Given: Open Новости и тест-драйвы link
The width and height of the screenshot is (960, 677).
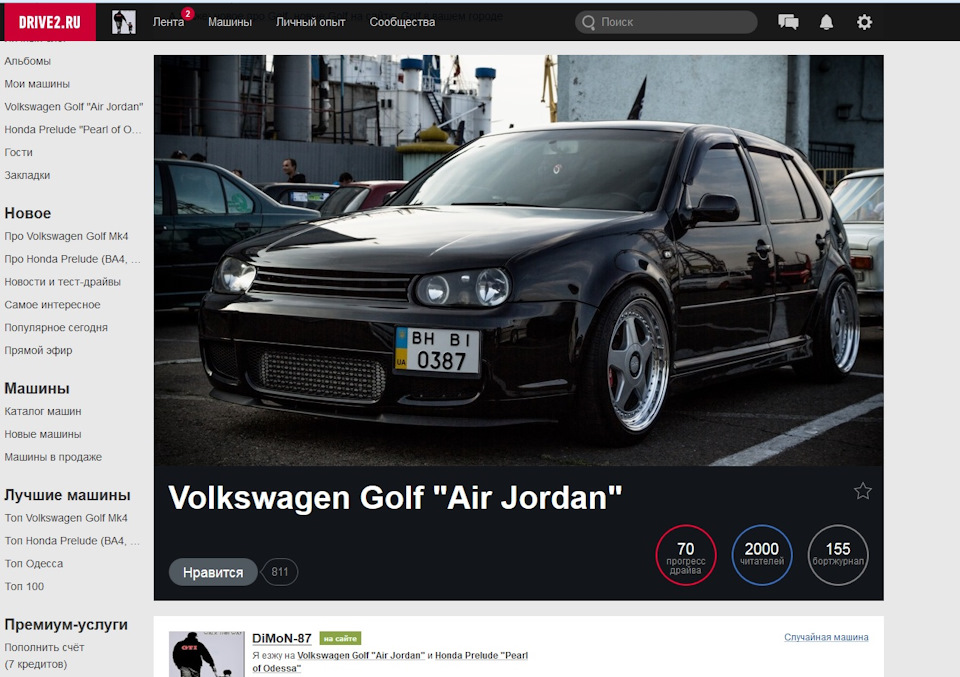Looking at the screenshot, I should [62, 282].
